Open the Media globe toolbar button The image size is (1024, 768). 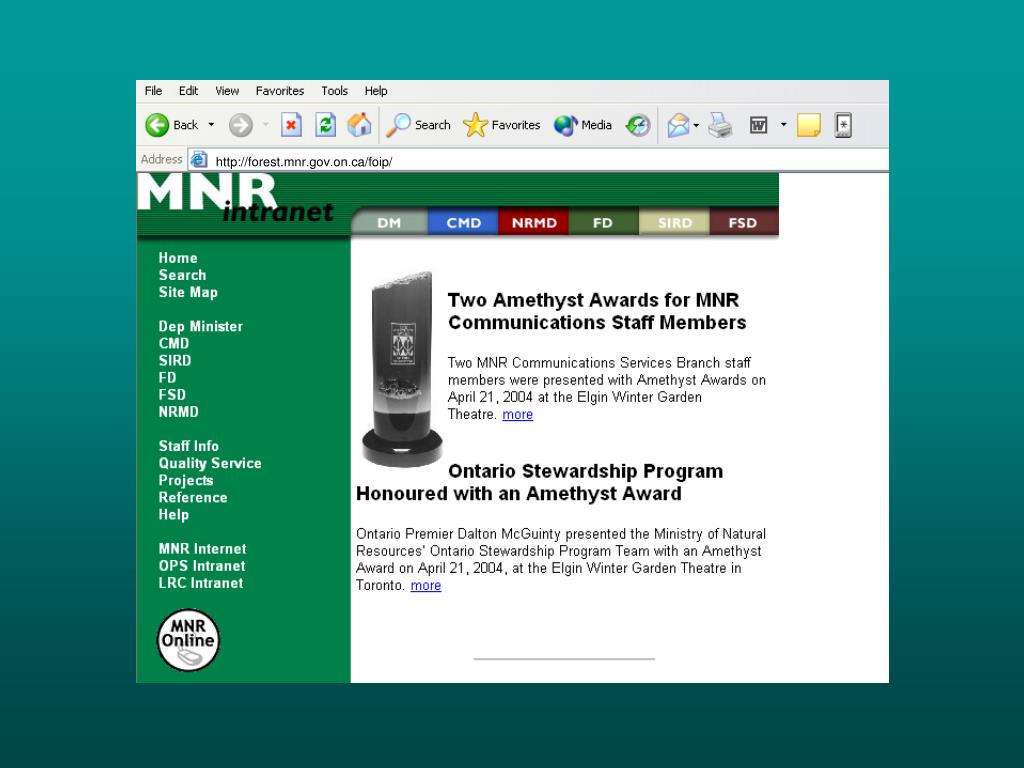(x=583, y=125)
